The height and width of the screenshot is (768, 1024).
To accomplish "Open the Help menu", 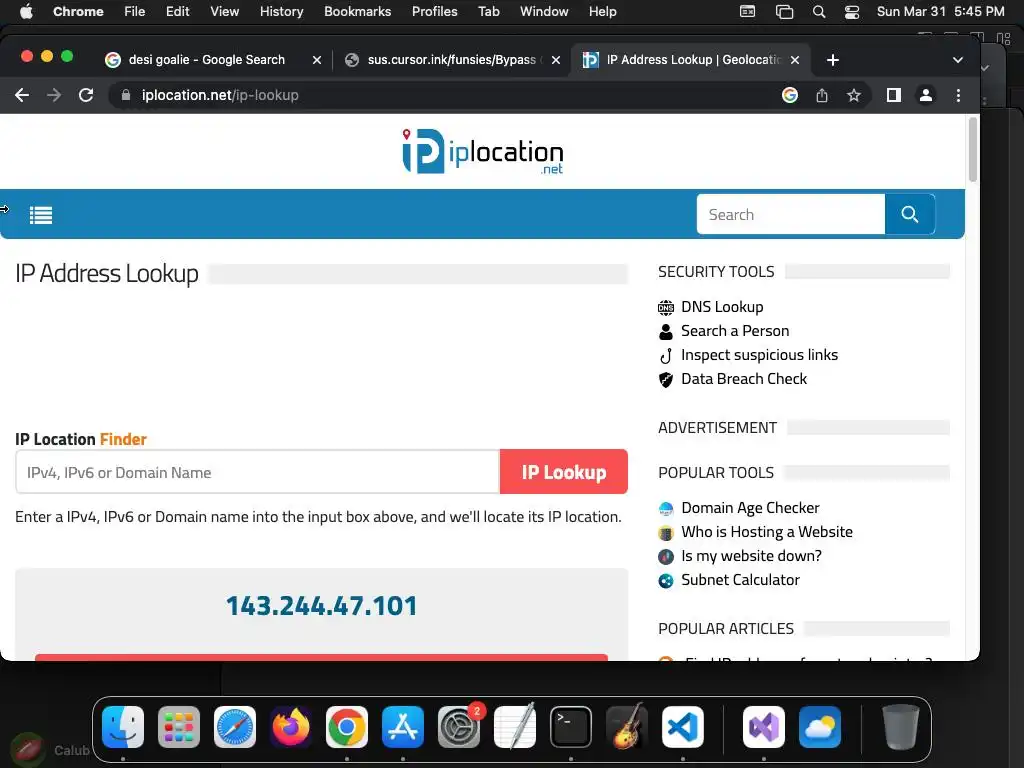I will coord(602,12).
